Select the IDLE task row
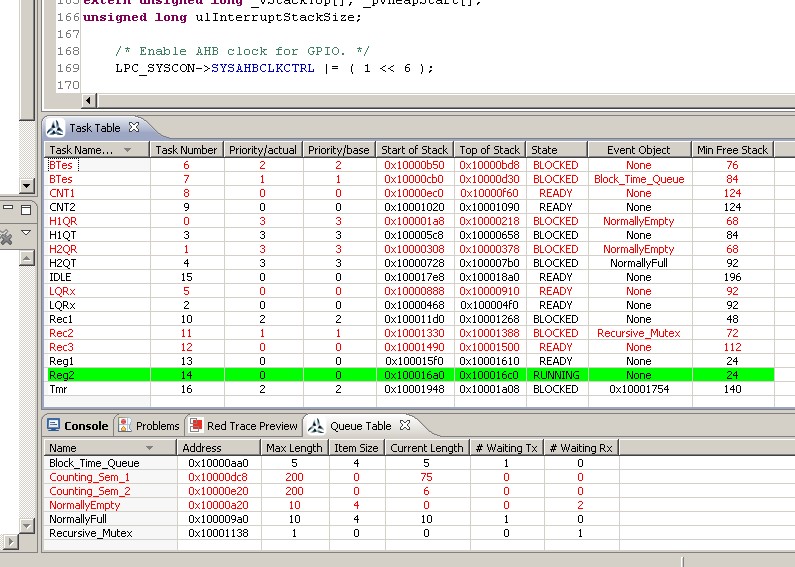The width and height of the screenshot is (795, 567). click(x=411, y=277)
